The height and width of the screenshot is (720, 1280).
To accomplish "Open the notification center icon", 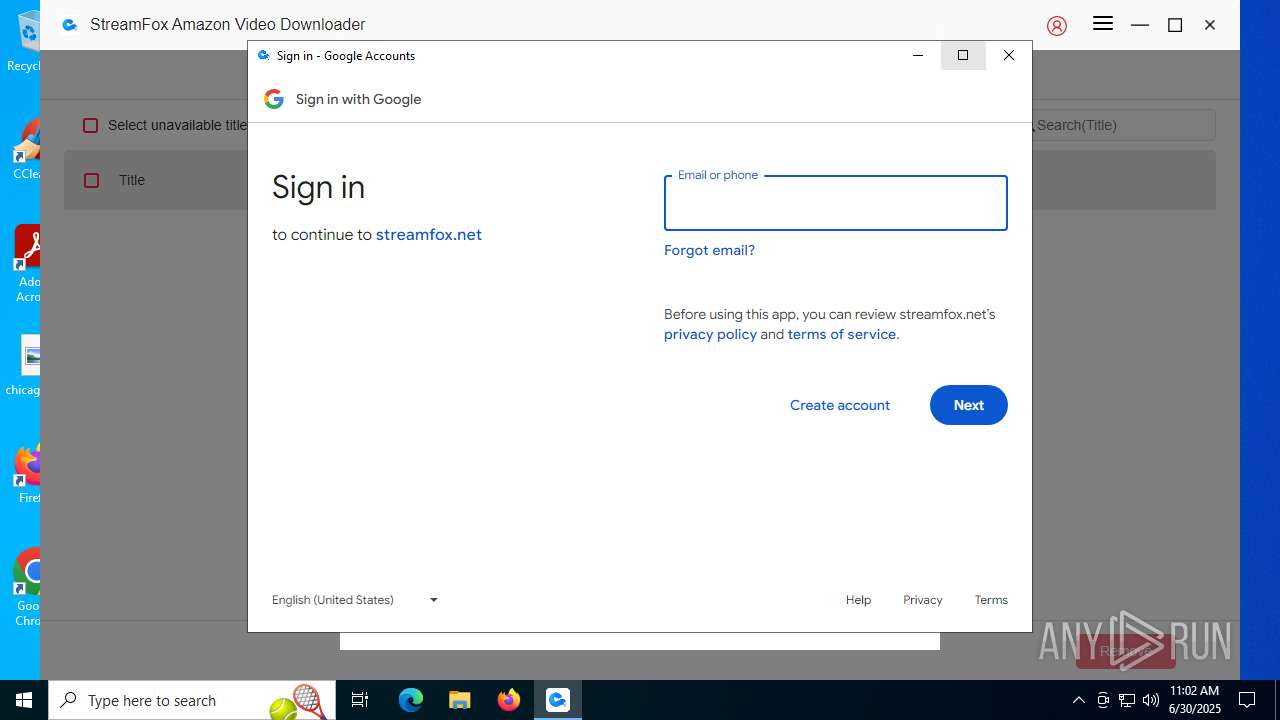I will 1247,700.
